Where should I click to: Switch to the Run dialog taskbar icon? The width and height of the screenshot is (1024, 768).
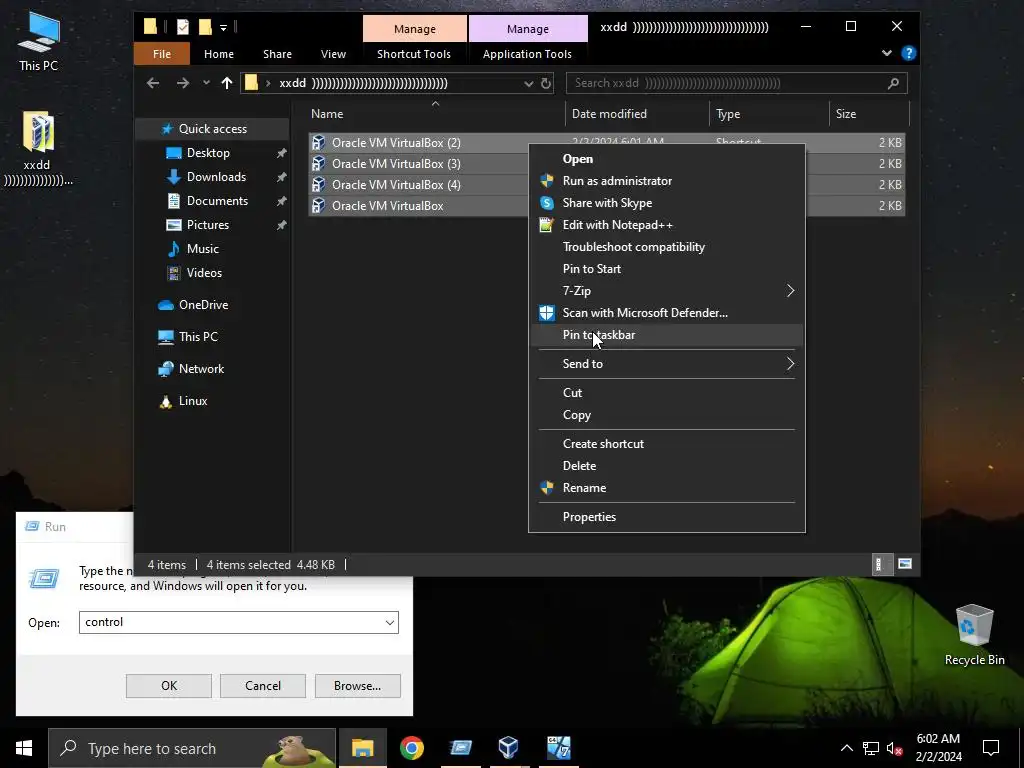pos(460,748)
